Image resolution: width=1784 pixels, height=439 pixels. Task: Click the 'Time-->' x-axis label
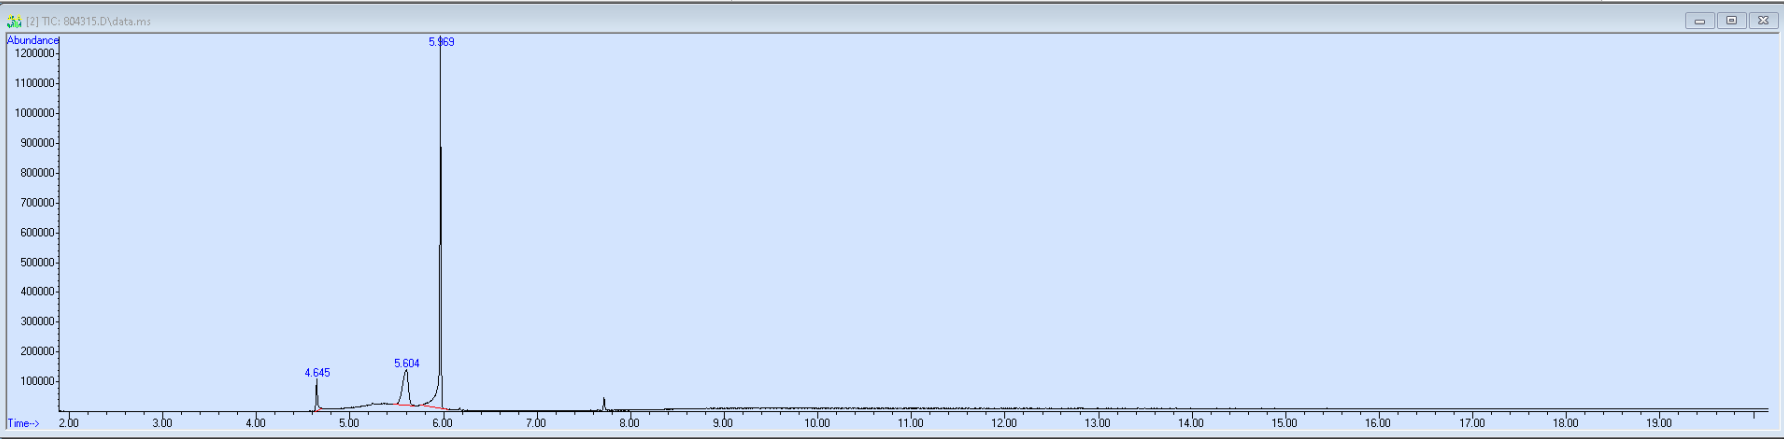click(x=23, y=424)
